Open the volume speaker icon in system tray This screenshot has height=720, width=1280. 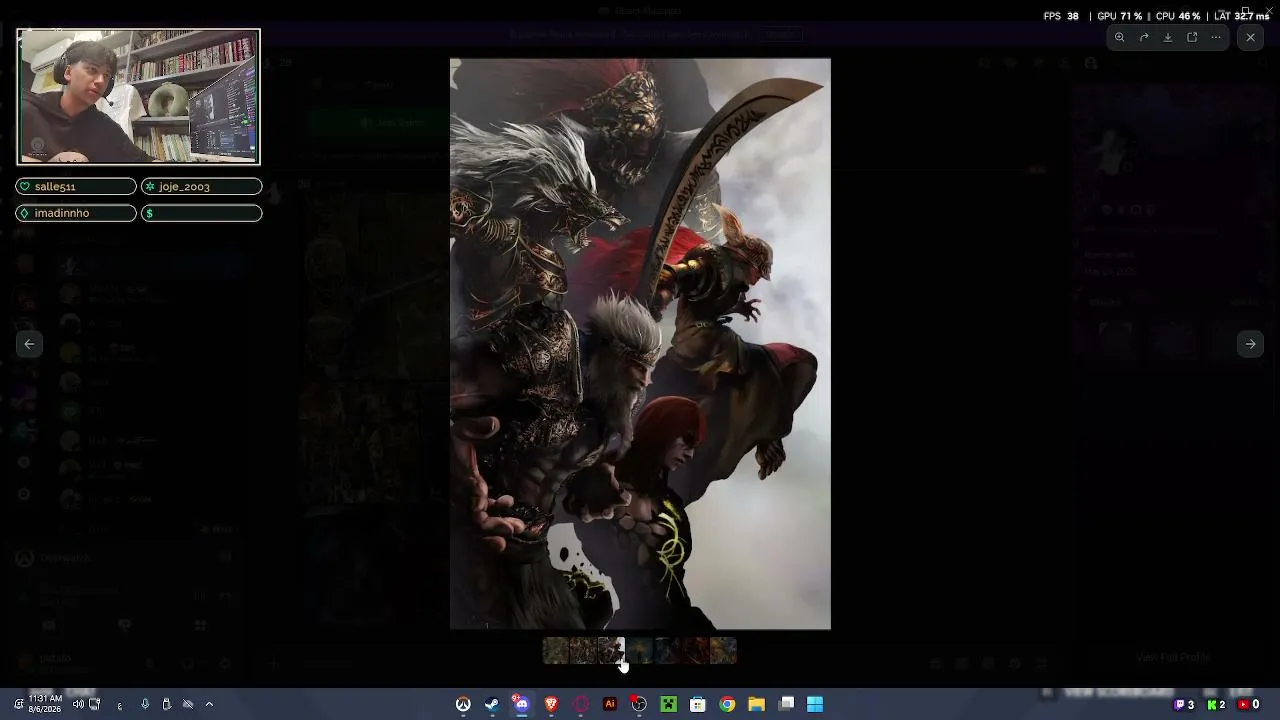[78, 704]
